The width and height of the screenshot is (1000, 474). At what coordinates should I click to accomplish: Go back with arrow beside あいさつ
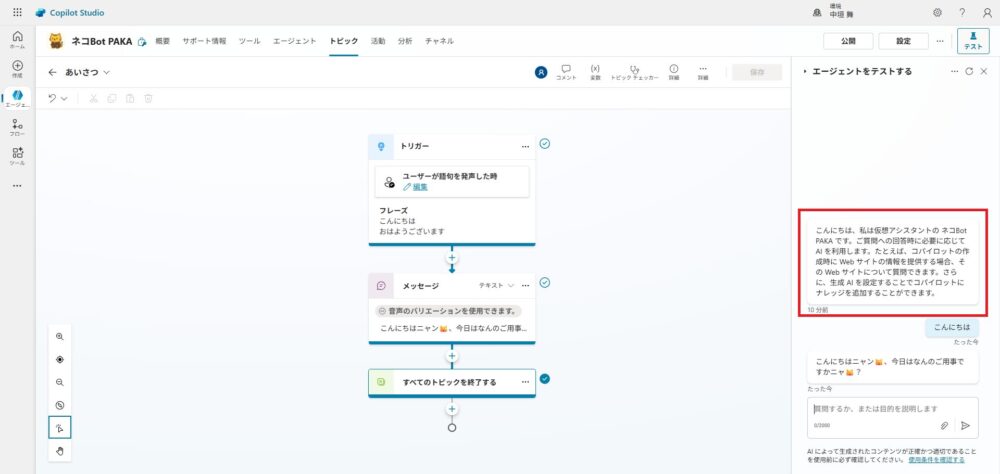click(52, 72)
